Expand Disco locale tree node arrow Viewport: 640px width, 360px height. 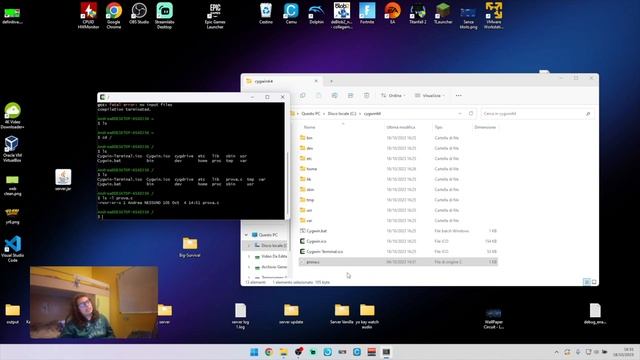249,246
